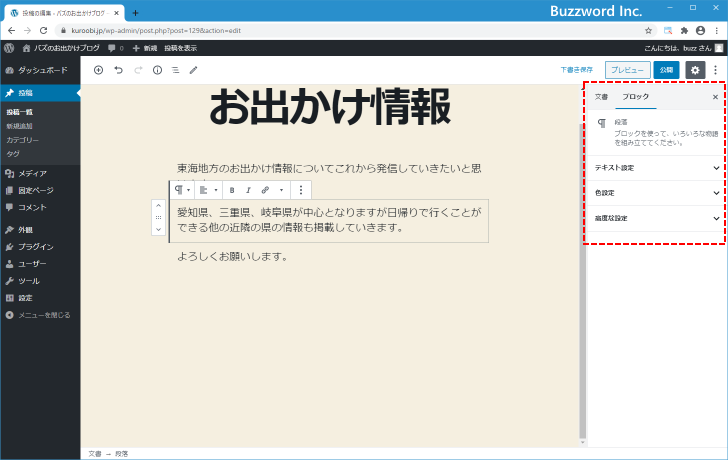This screenshot has height=460, width=728.
Task: Open browser extensions puzzle icon
Action: pyautogui.click(x=684, y=31)
